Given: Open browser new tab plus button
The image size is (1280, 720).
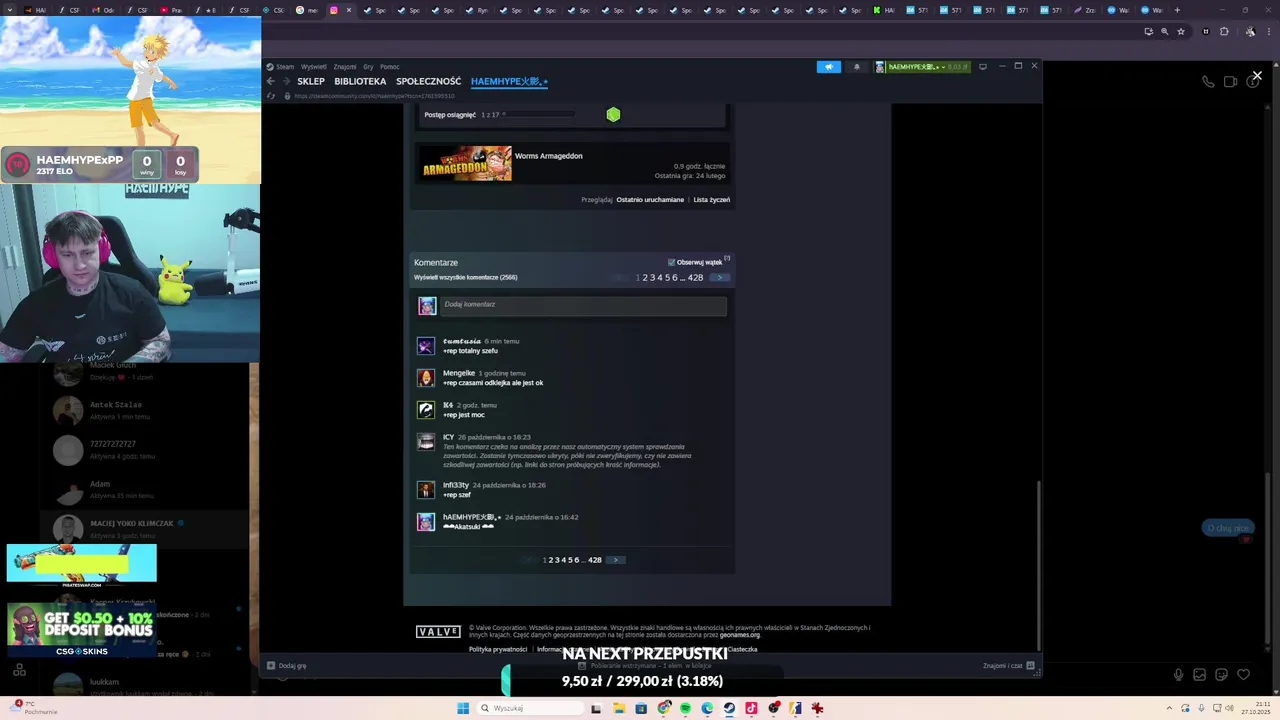Looking at the screenshot, I should 1177,10.
